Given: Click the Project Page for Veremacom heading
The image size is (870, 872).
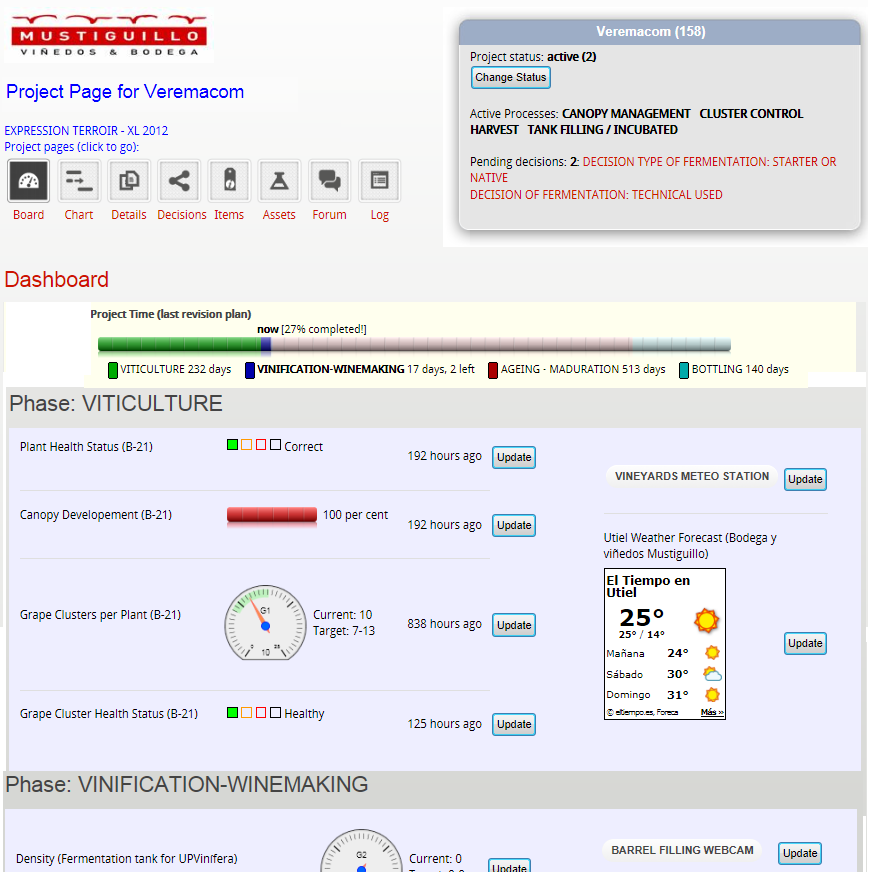Looking at the screenshot, I should pos(125,91).
